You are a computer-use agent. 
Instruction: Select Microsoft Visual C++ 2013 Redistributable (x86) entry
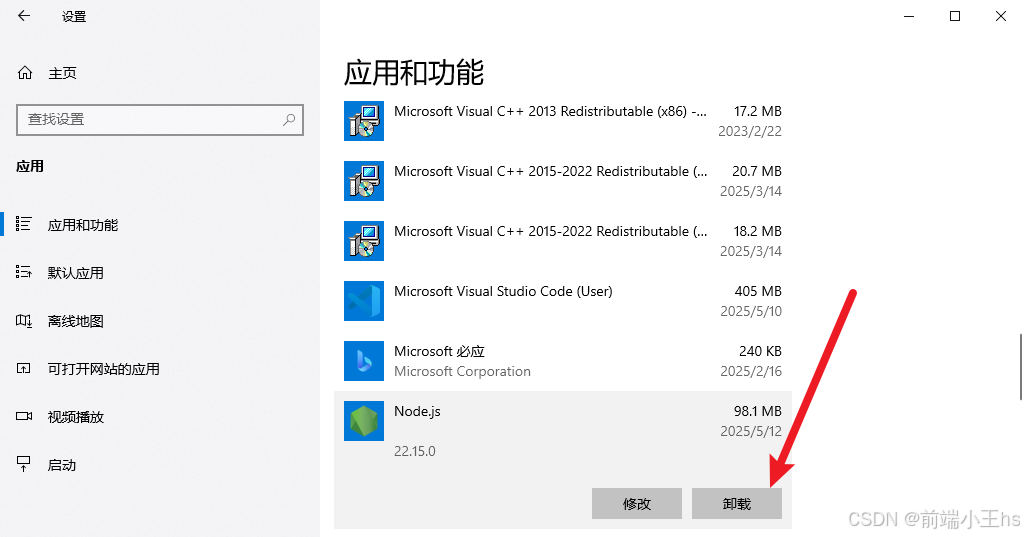tap(550, 112)
